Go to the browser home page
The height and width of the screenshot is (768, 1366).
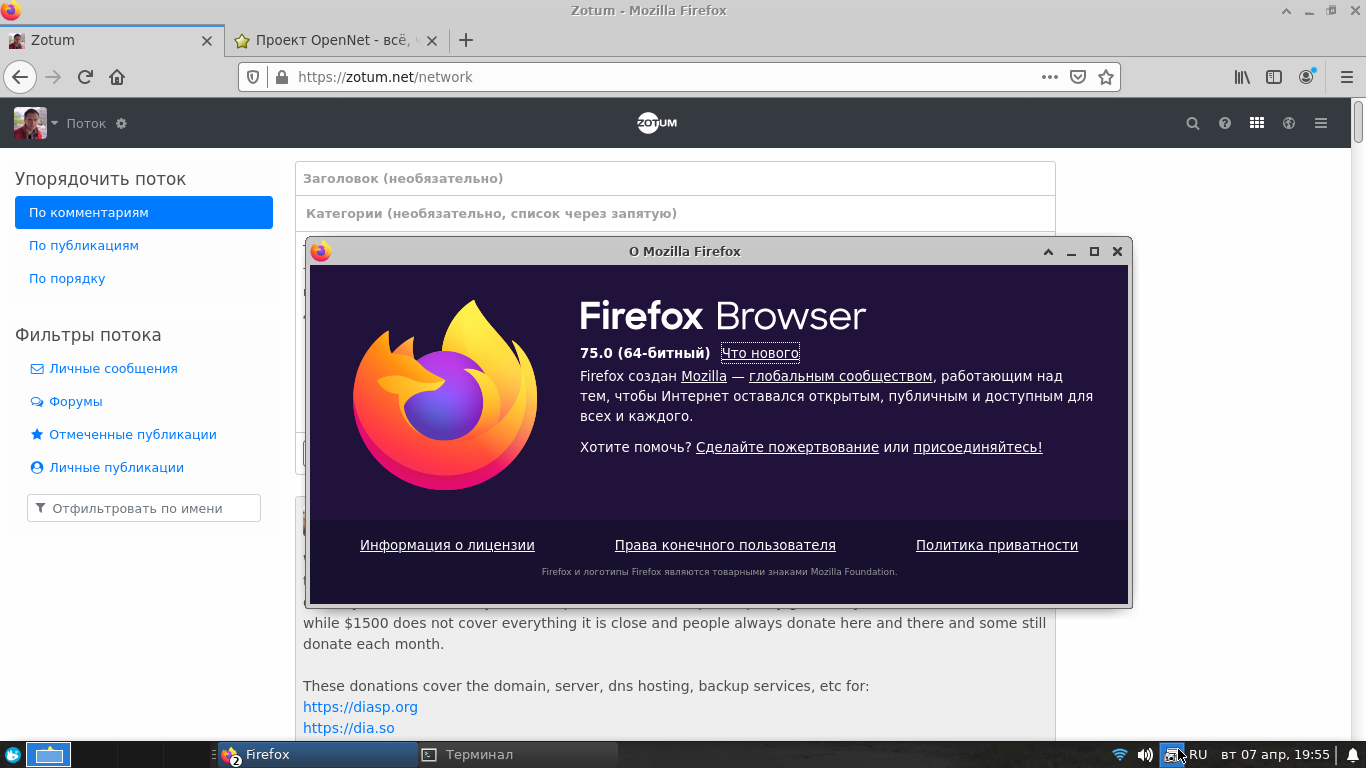[x=117, y=77]
